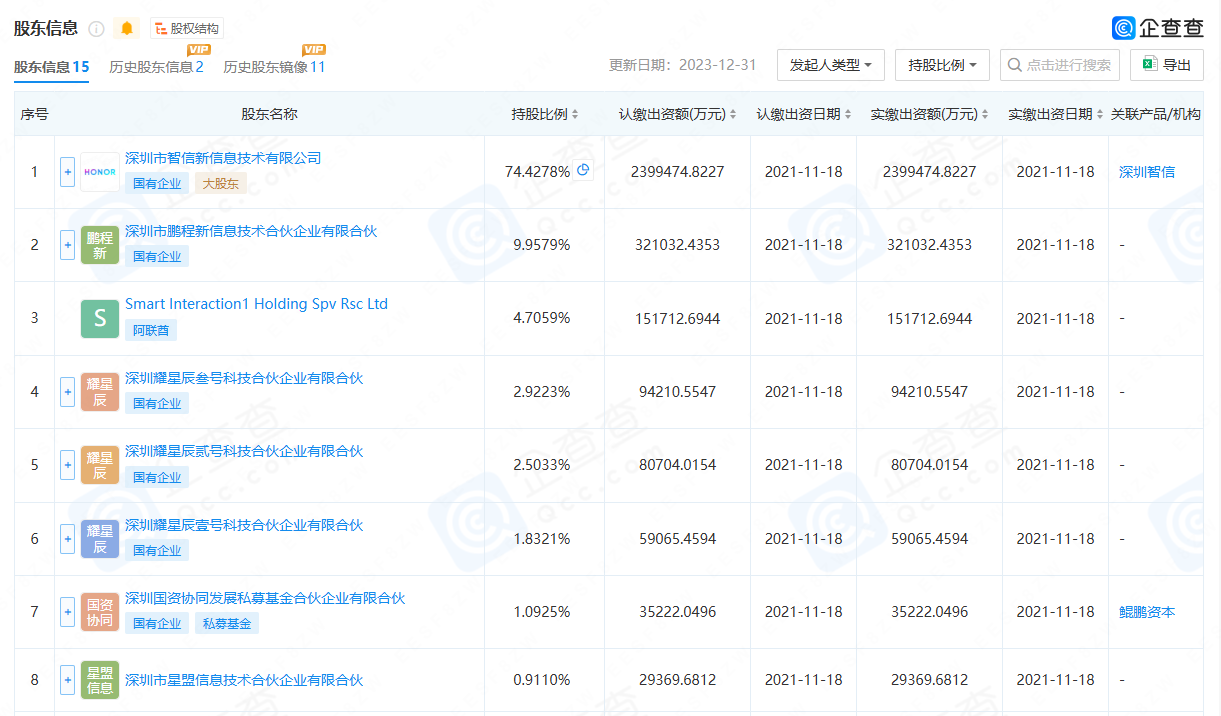Sort by 实缴出资额(万元) column header
Image resolution: width=1221 pixels, height=716 pixels.
930,114
